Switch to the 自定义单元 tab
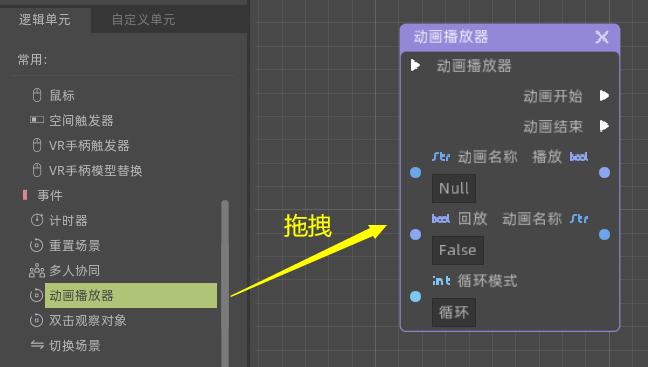Image resolution: width=648 pixels, height=367 pixels. coord(143,19)
